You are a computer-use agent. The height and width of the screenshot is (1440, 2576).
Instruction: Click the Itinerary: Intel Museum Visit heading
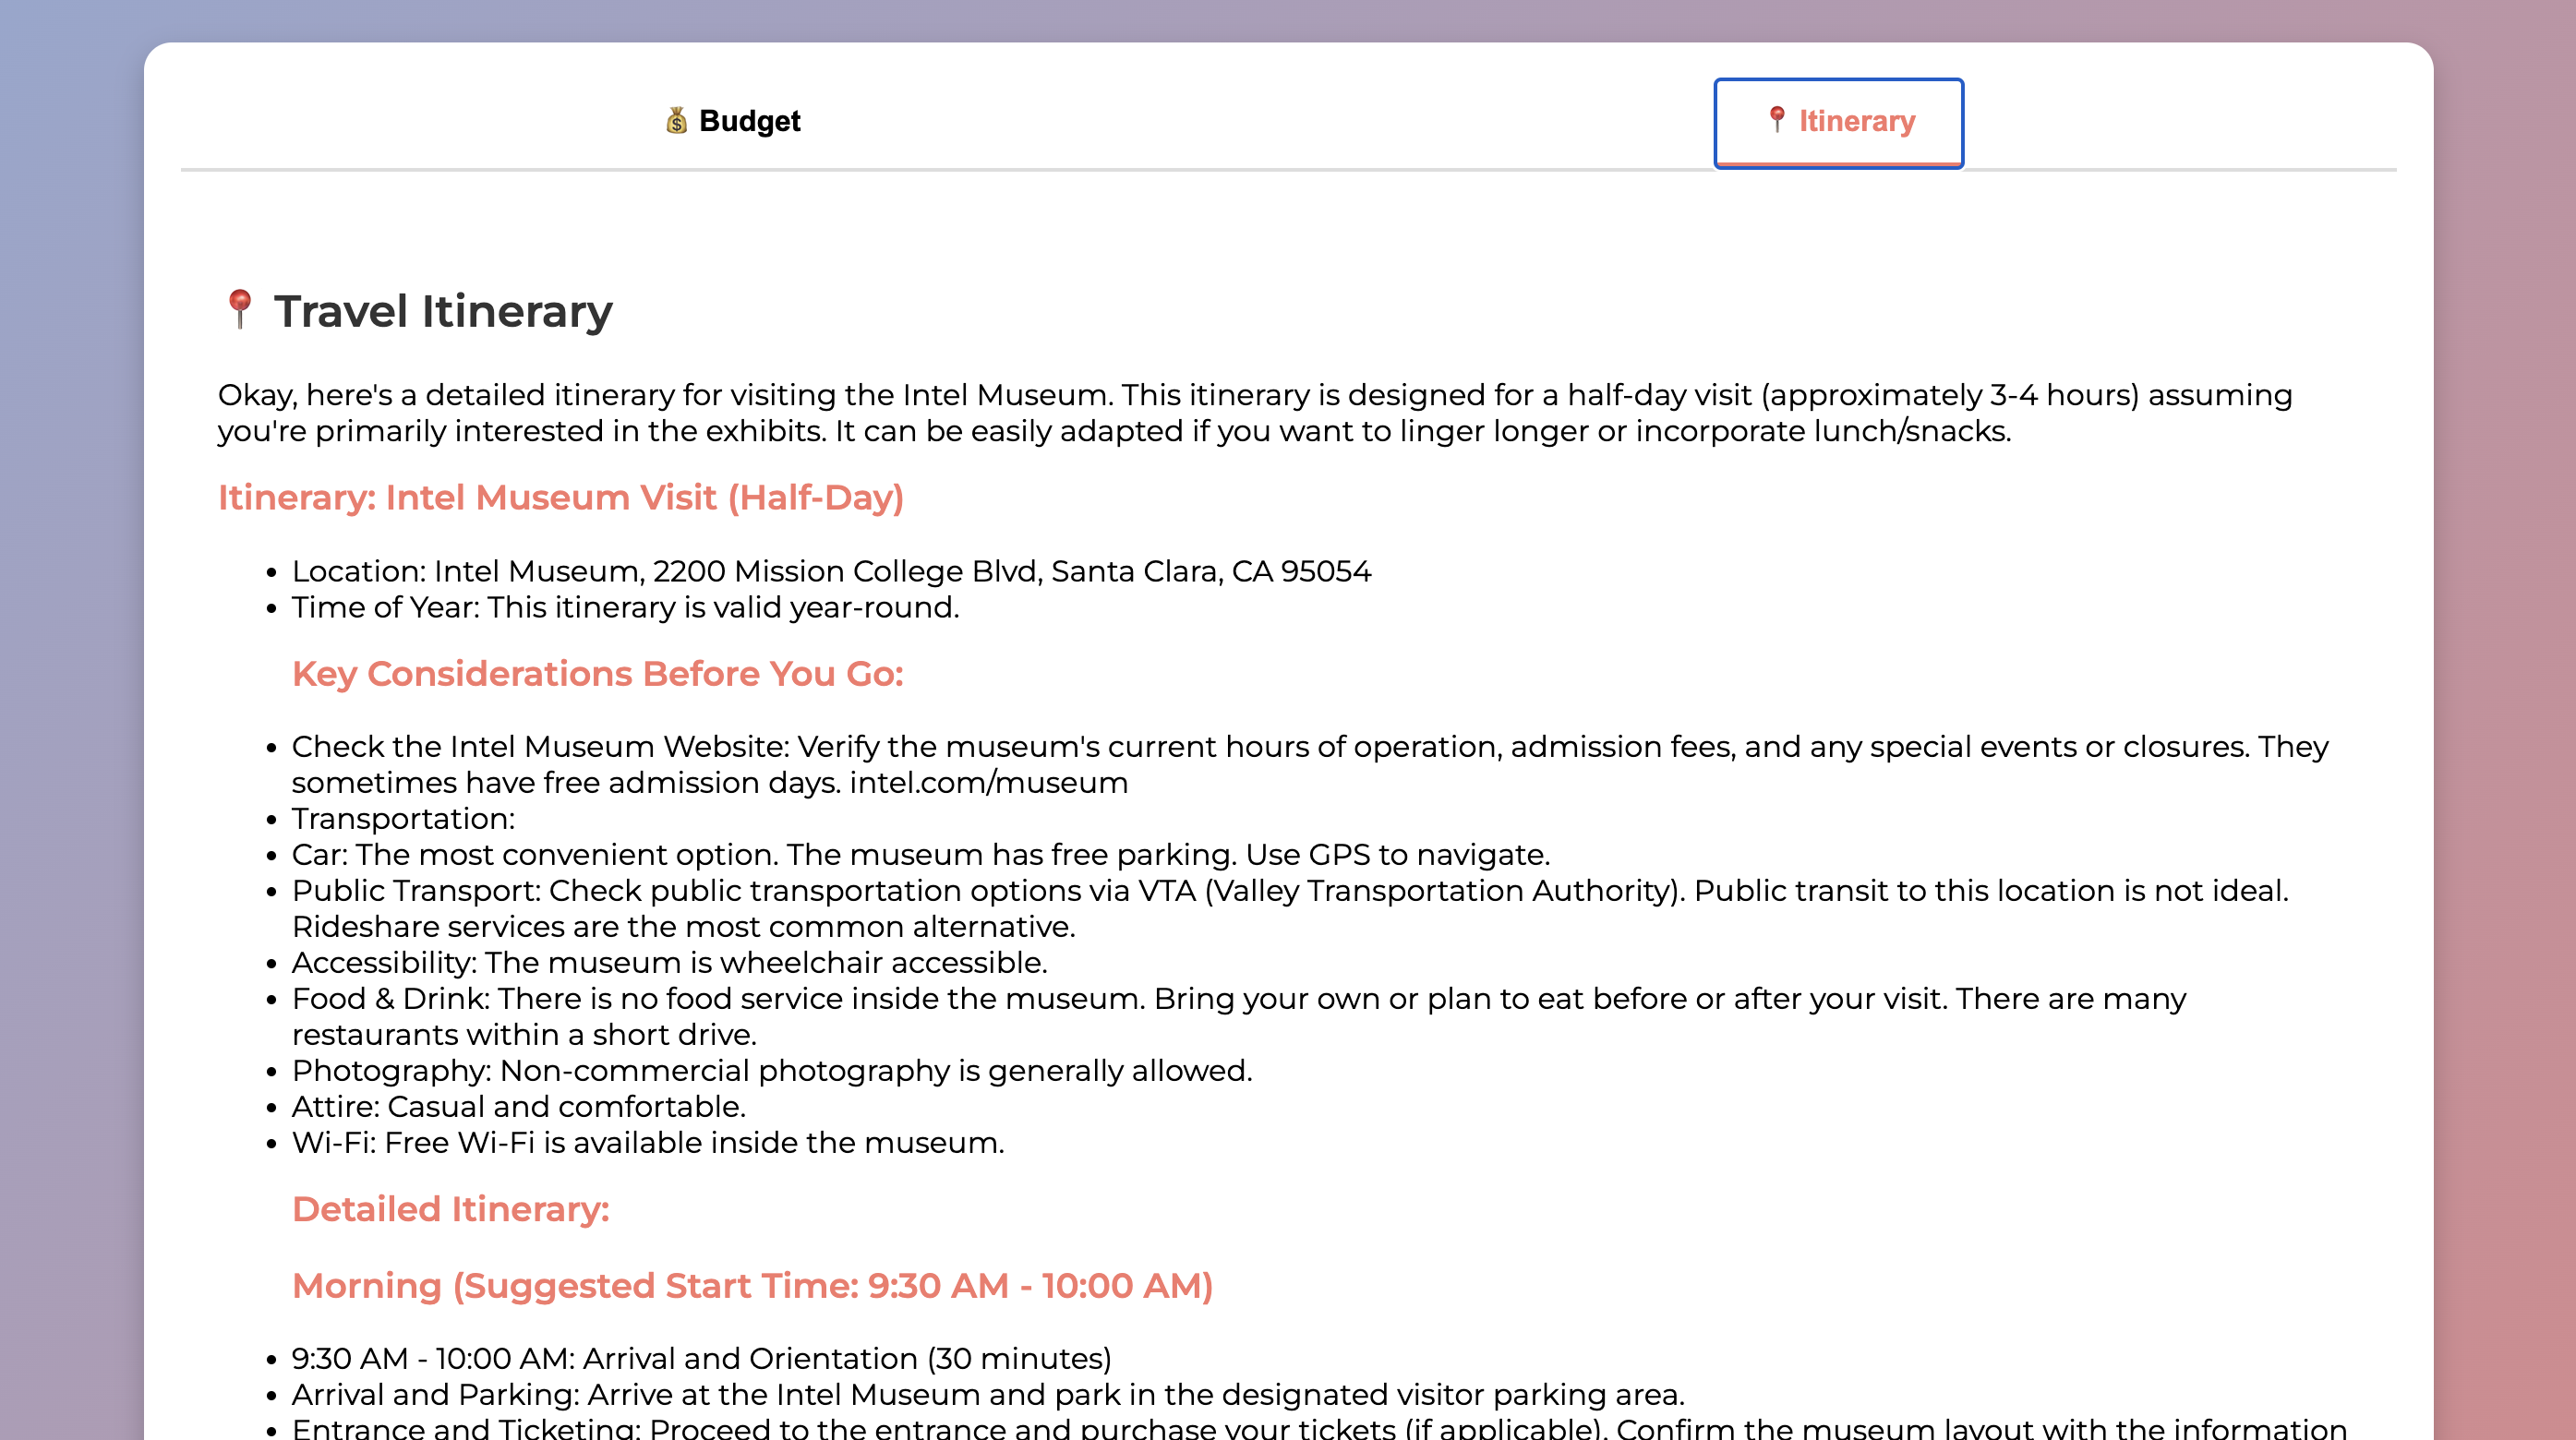click(560, 498)
